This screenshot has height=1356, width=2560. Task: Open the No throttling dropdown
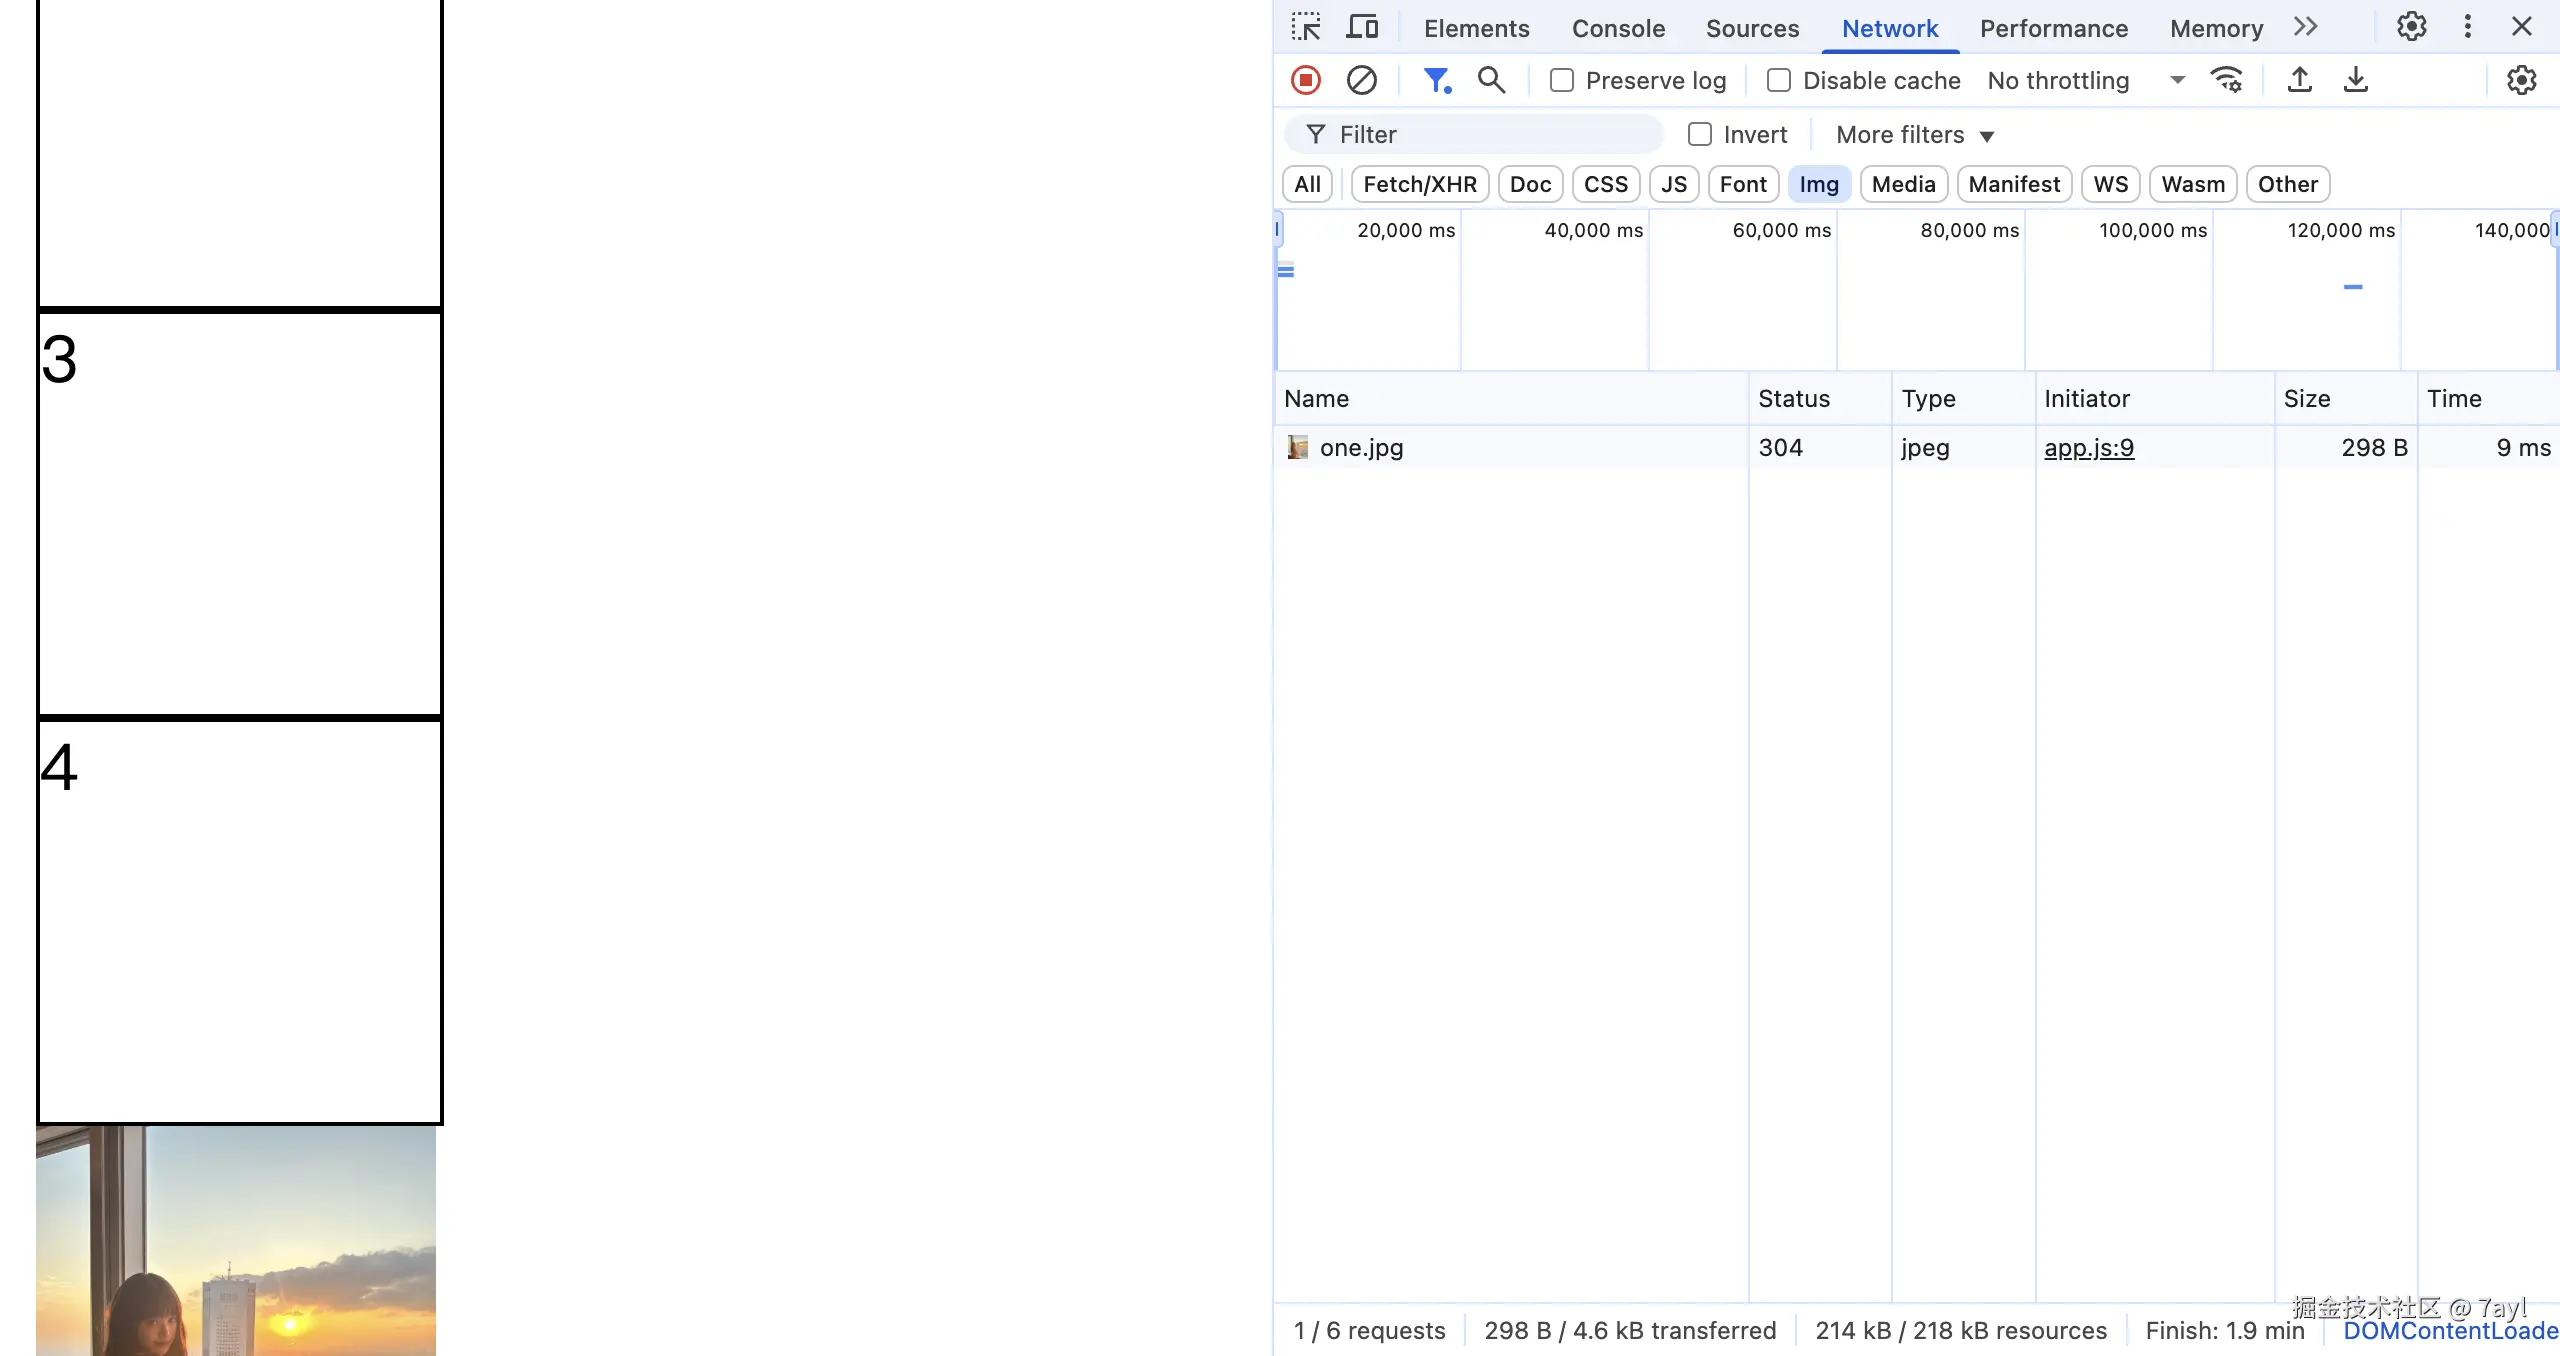2085,80
